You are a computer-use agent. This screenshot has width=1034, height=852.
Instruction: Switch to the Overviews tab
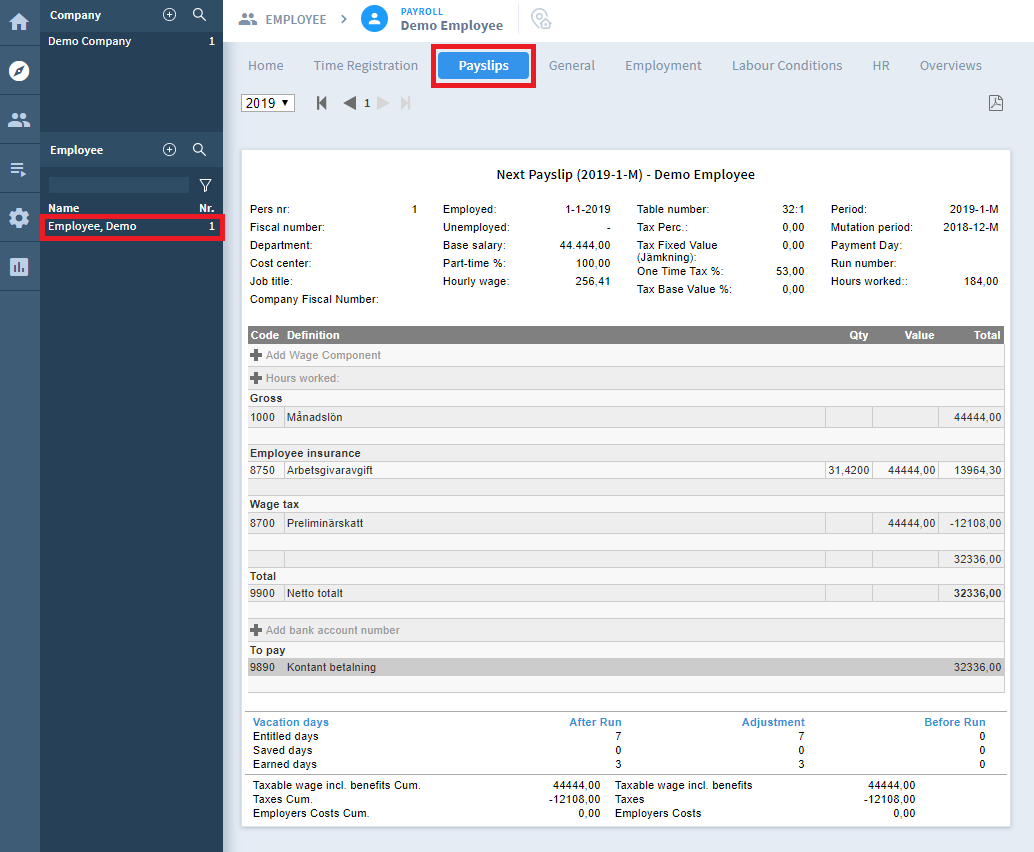(951, 65)
